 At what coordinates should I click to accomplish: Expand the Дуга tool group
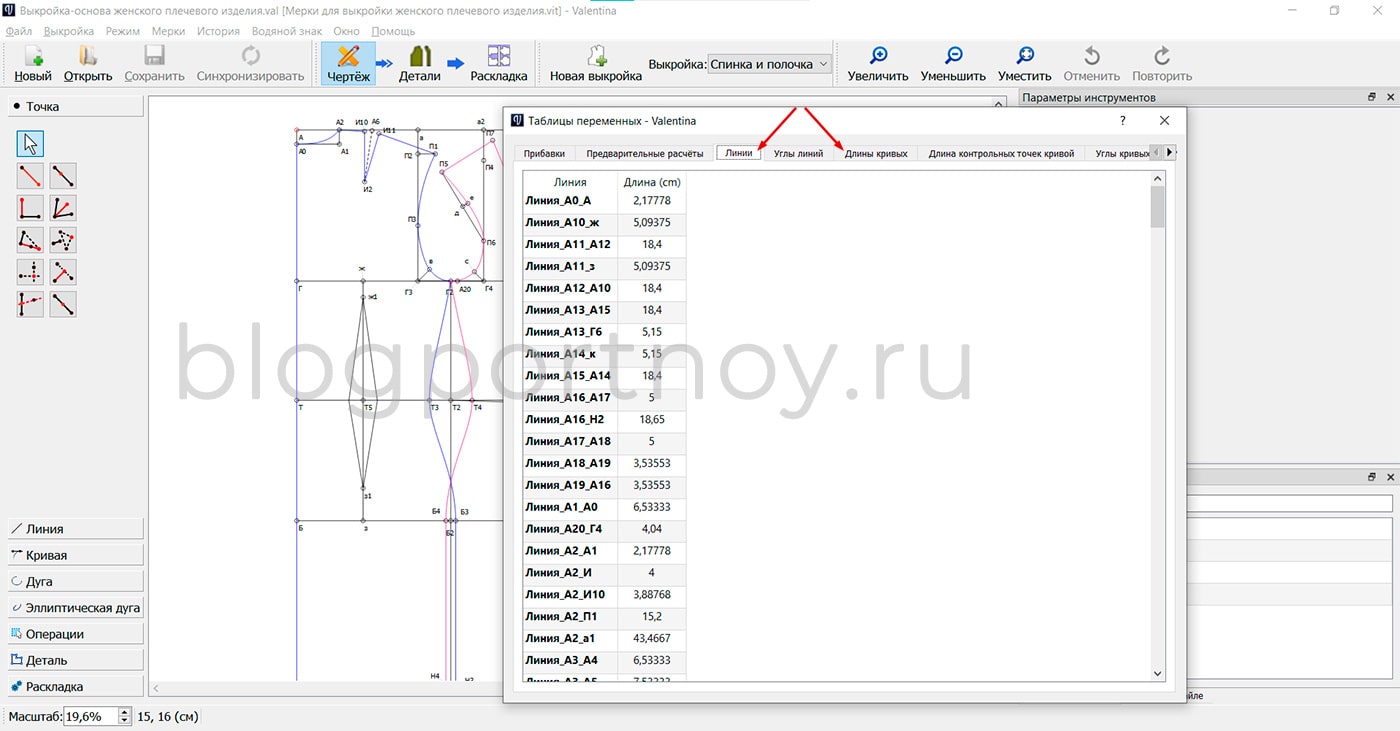76,581
